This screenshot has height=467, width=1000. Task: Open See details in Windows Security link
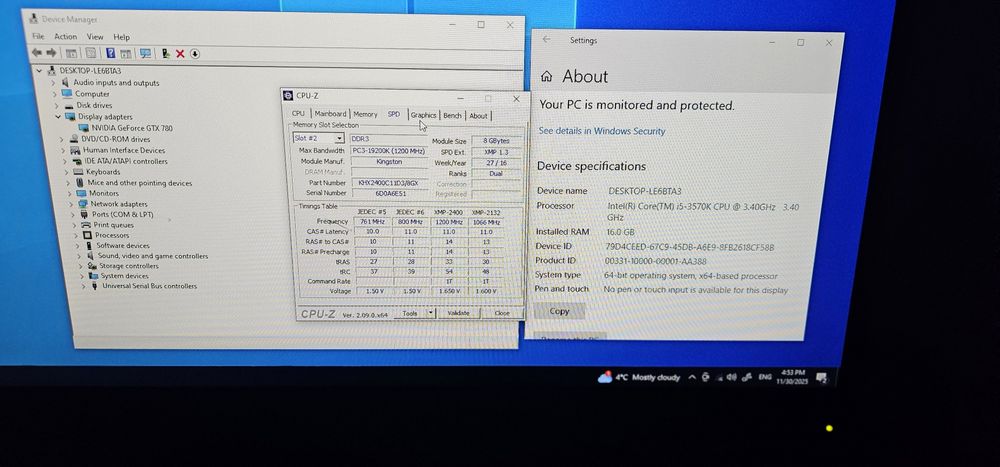pos(602,131)
